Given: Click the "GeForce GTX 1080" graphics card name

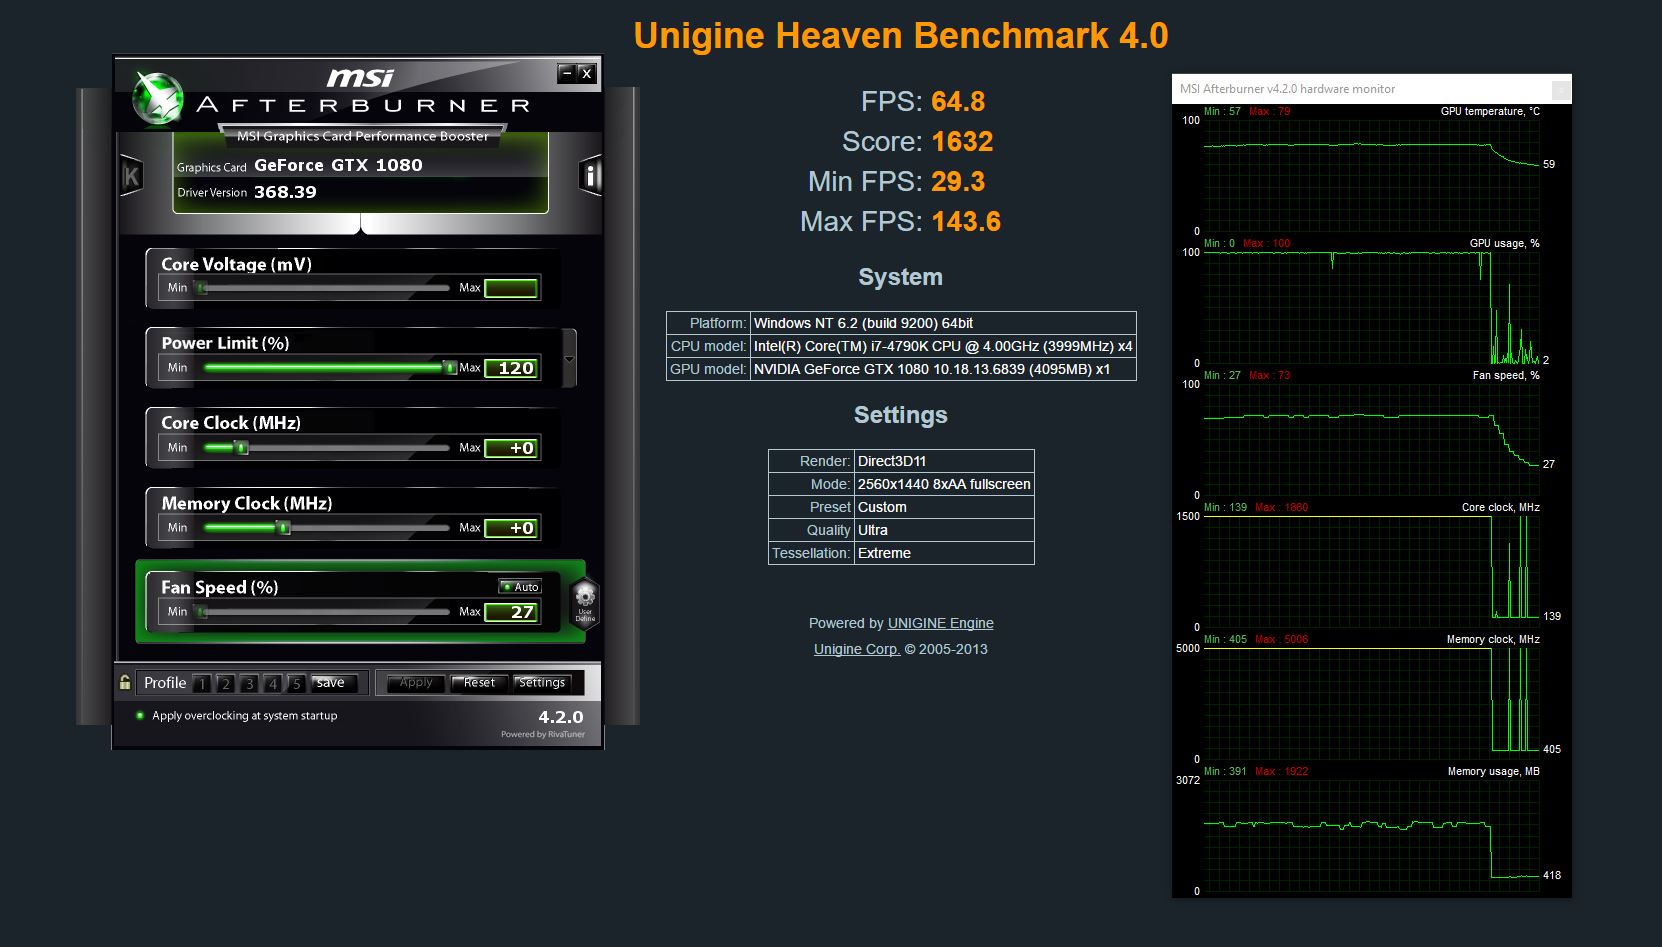Looking at the screenshot, I should coord(338,165).
